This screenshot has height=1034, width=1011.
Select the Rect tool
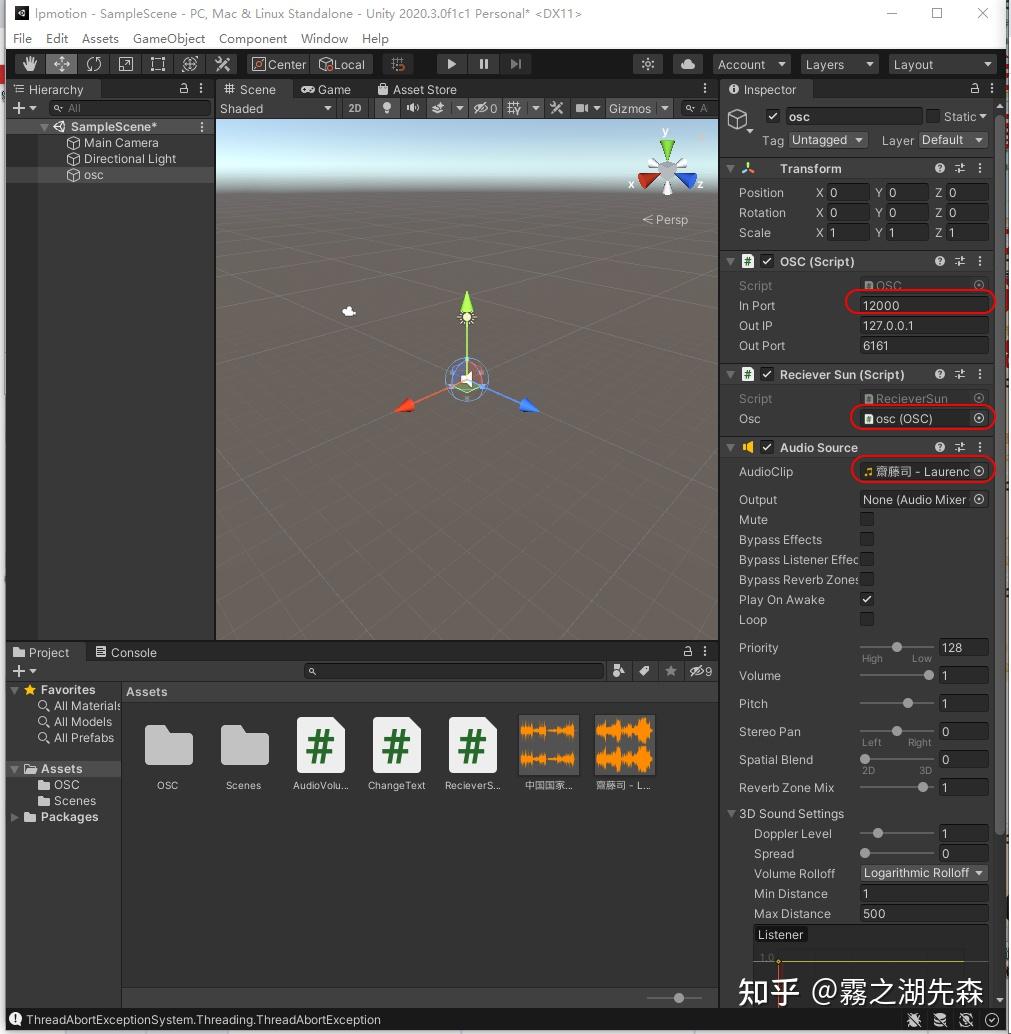(x=156, y=63)
